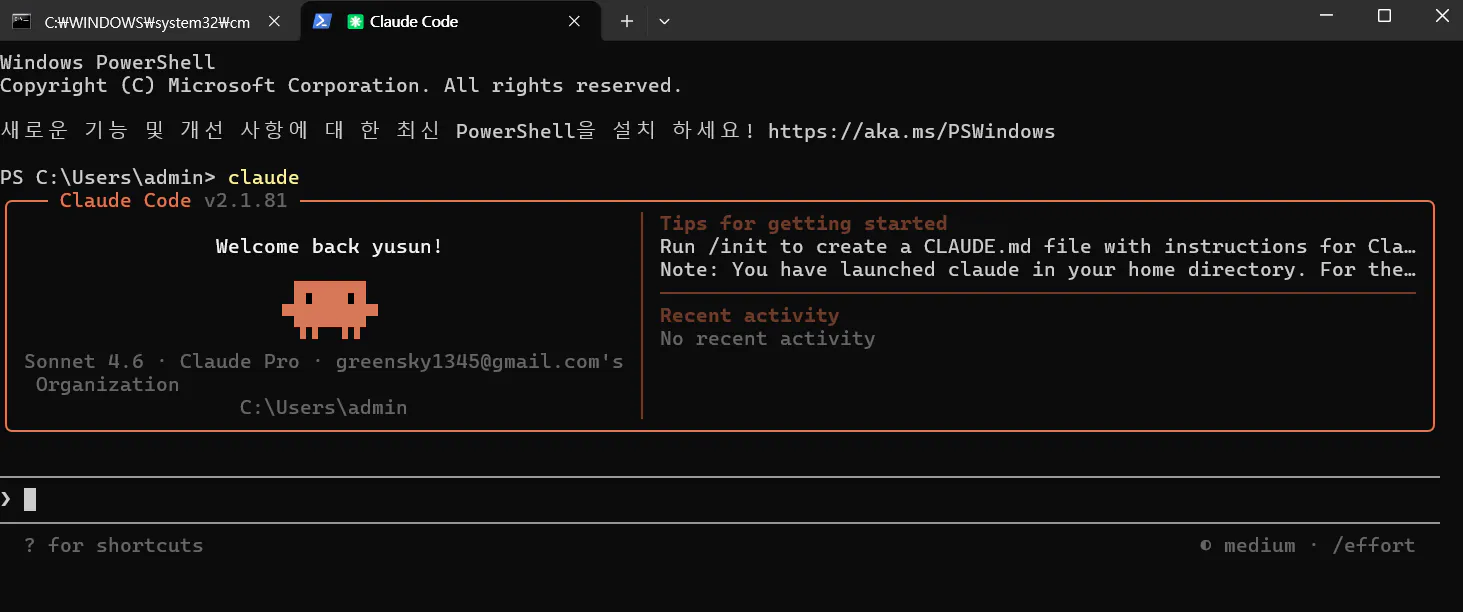Click the Claude Code v2.1.81 version label
This screenshot has height=612, width=1463.
(x=172, y=200)
